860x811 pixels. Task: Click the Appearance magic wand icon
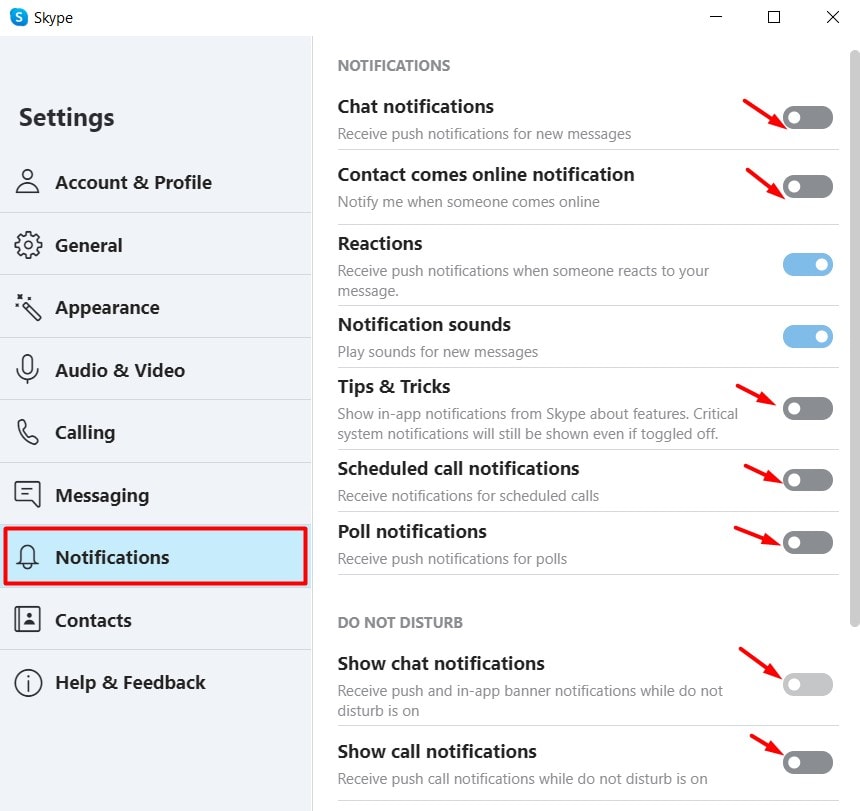(x=27, y=307)
